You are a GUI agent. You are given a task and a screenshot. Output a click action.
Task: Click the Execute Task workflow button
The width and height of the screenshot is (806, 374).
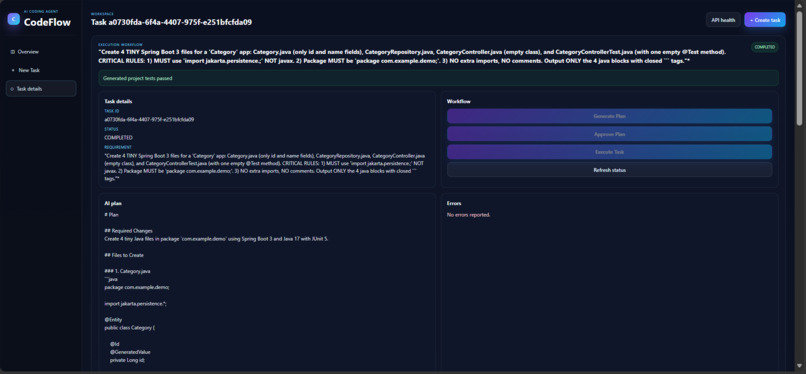(x=609, y=152)
